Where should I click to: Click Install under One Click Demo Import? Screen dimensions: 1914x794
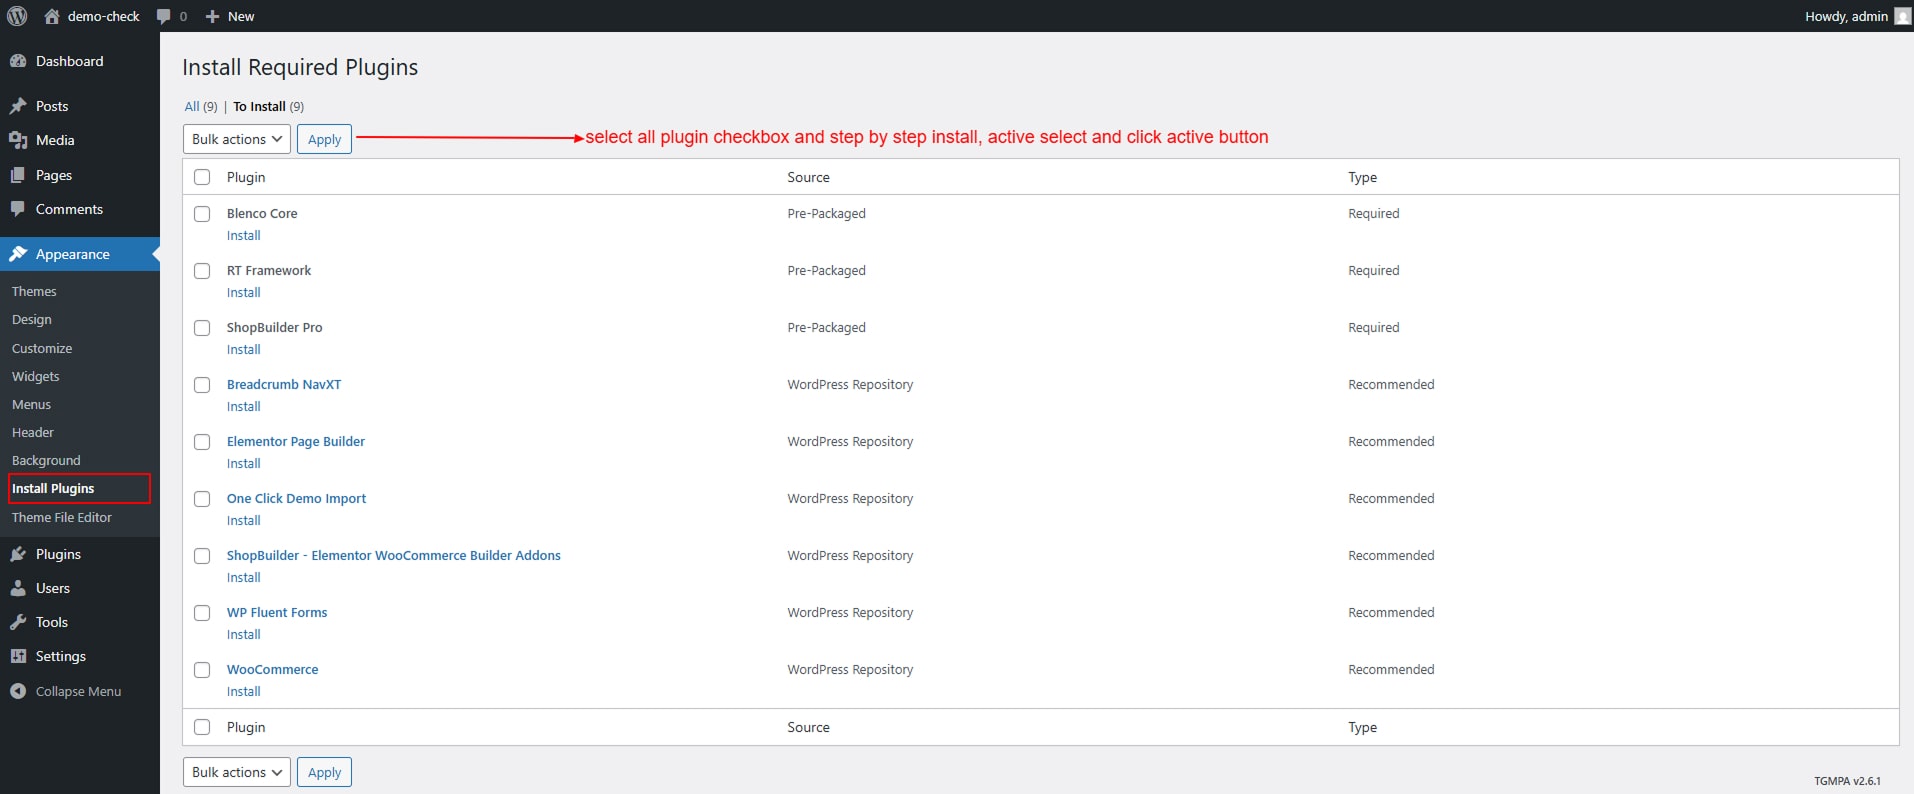[243, 521]
